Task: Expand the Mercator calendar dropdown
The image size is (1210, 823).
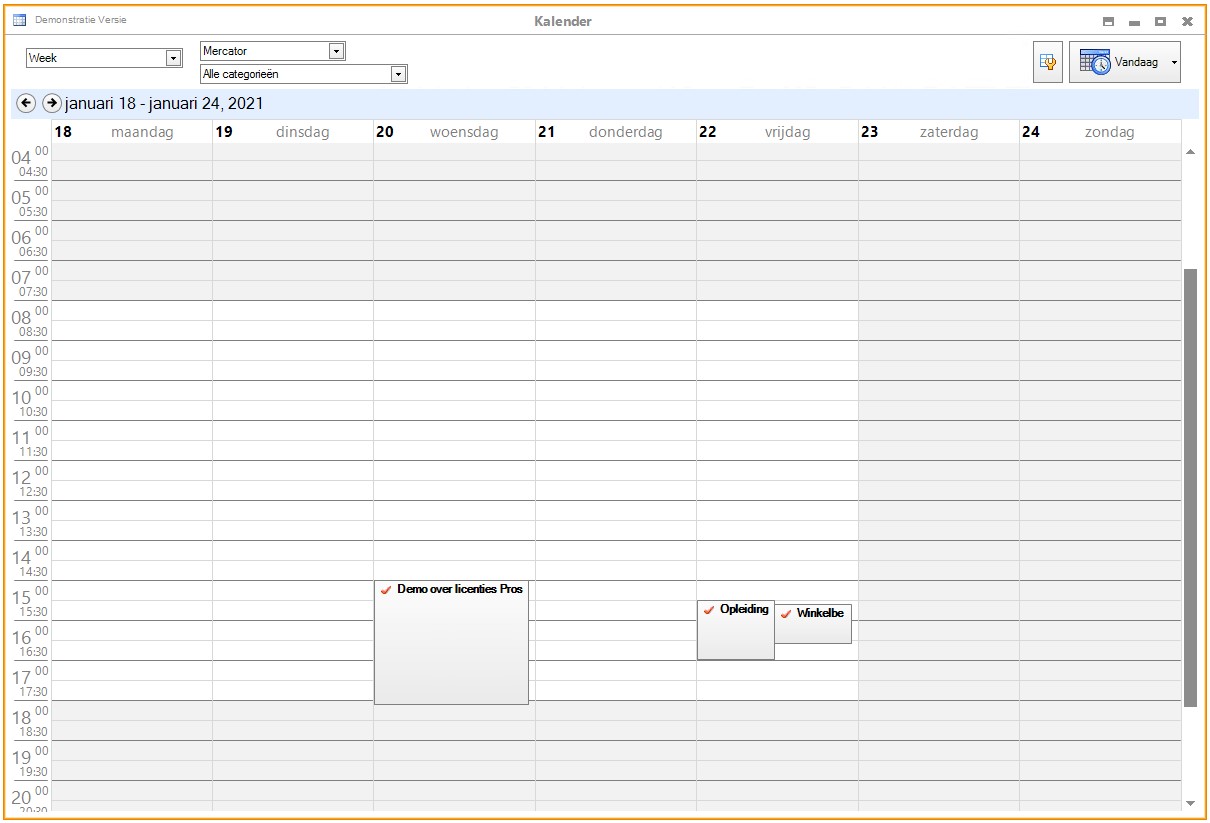Action: [x=336, y=51]
